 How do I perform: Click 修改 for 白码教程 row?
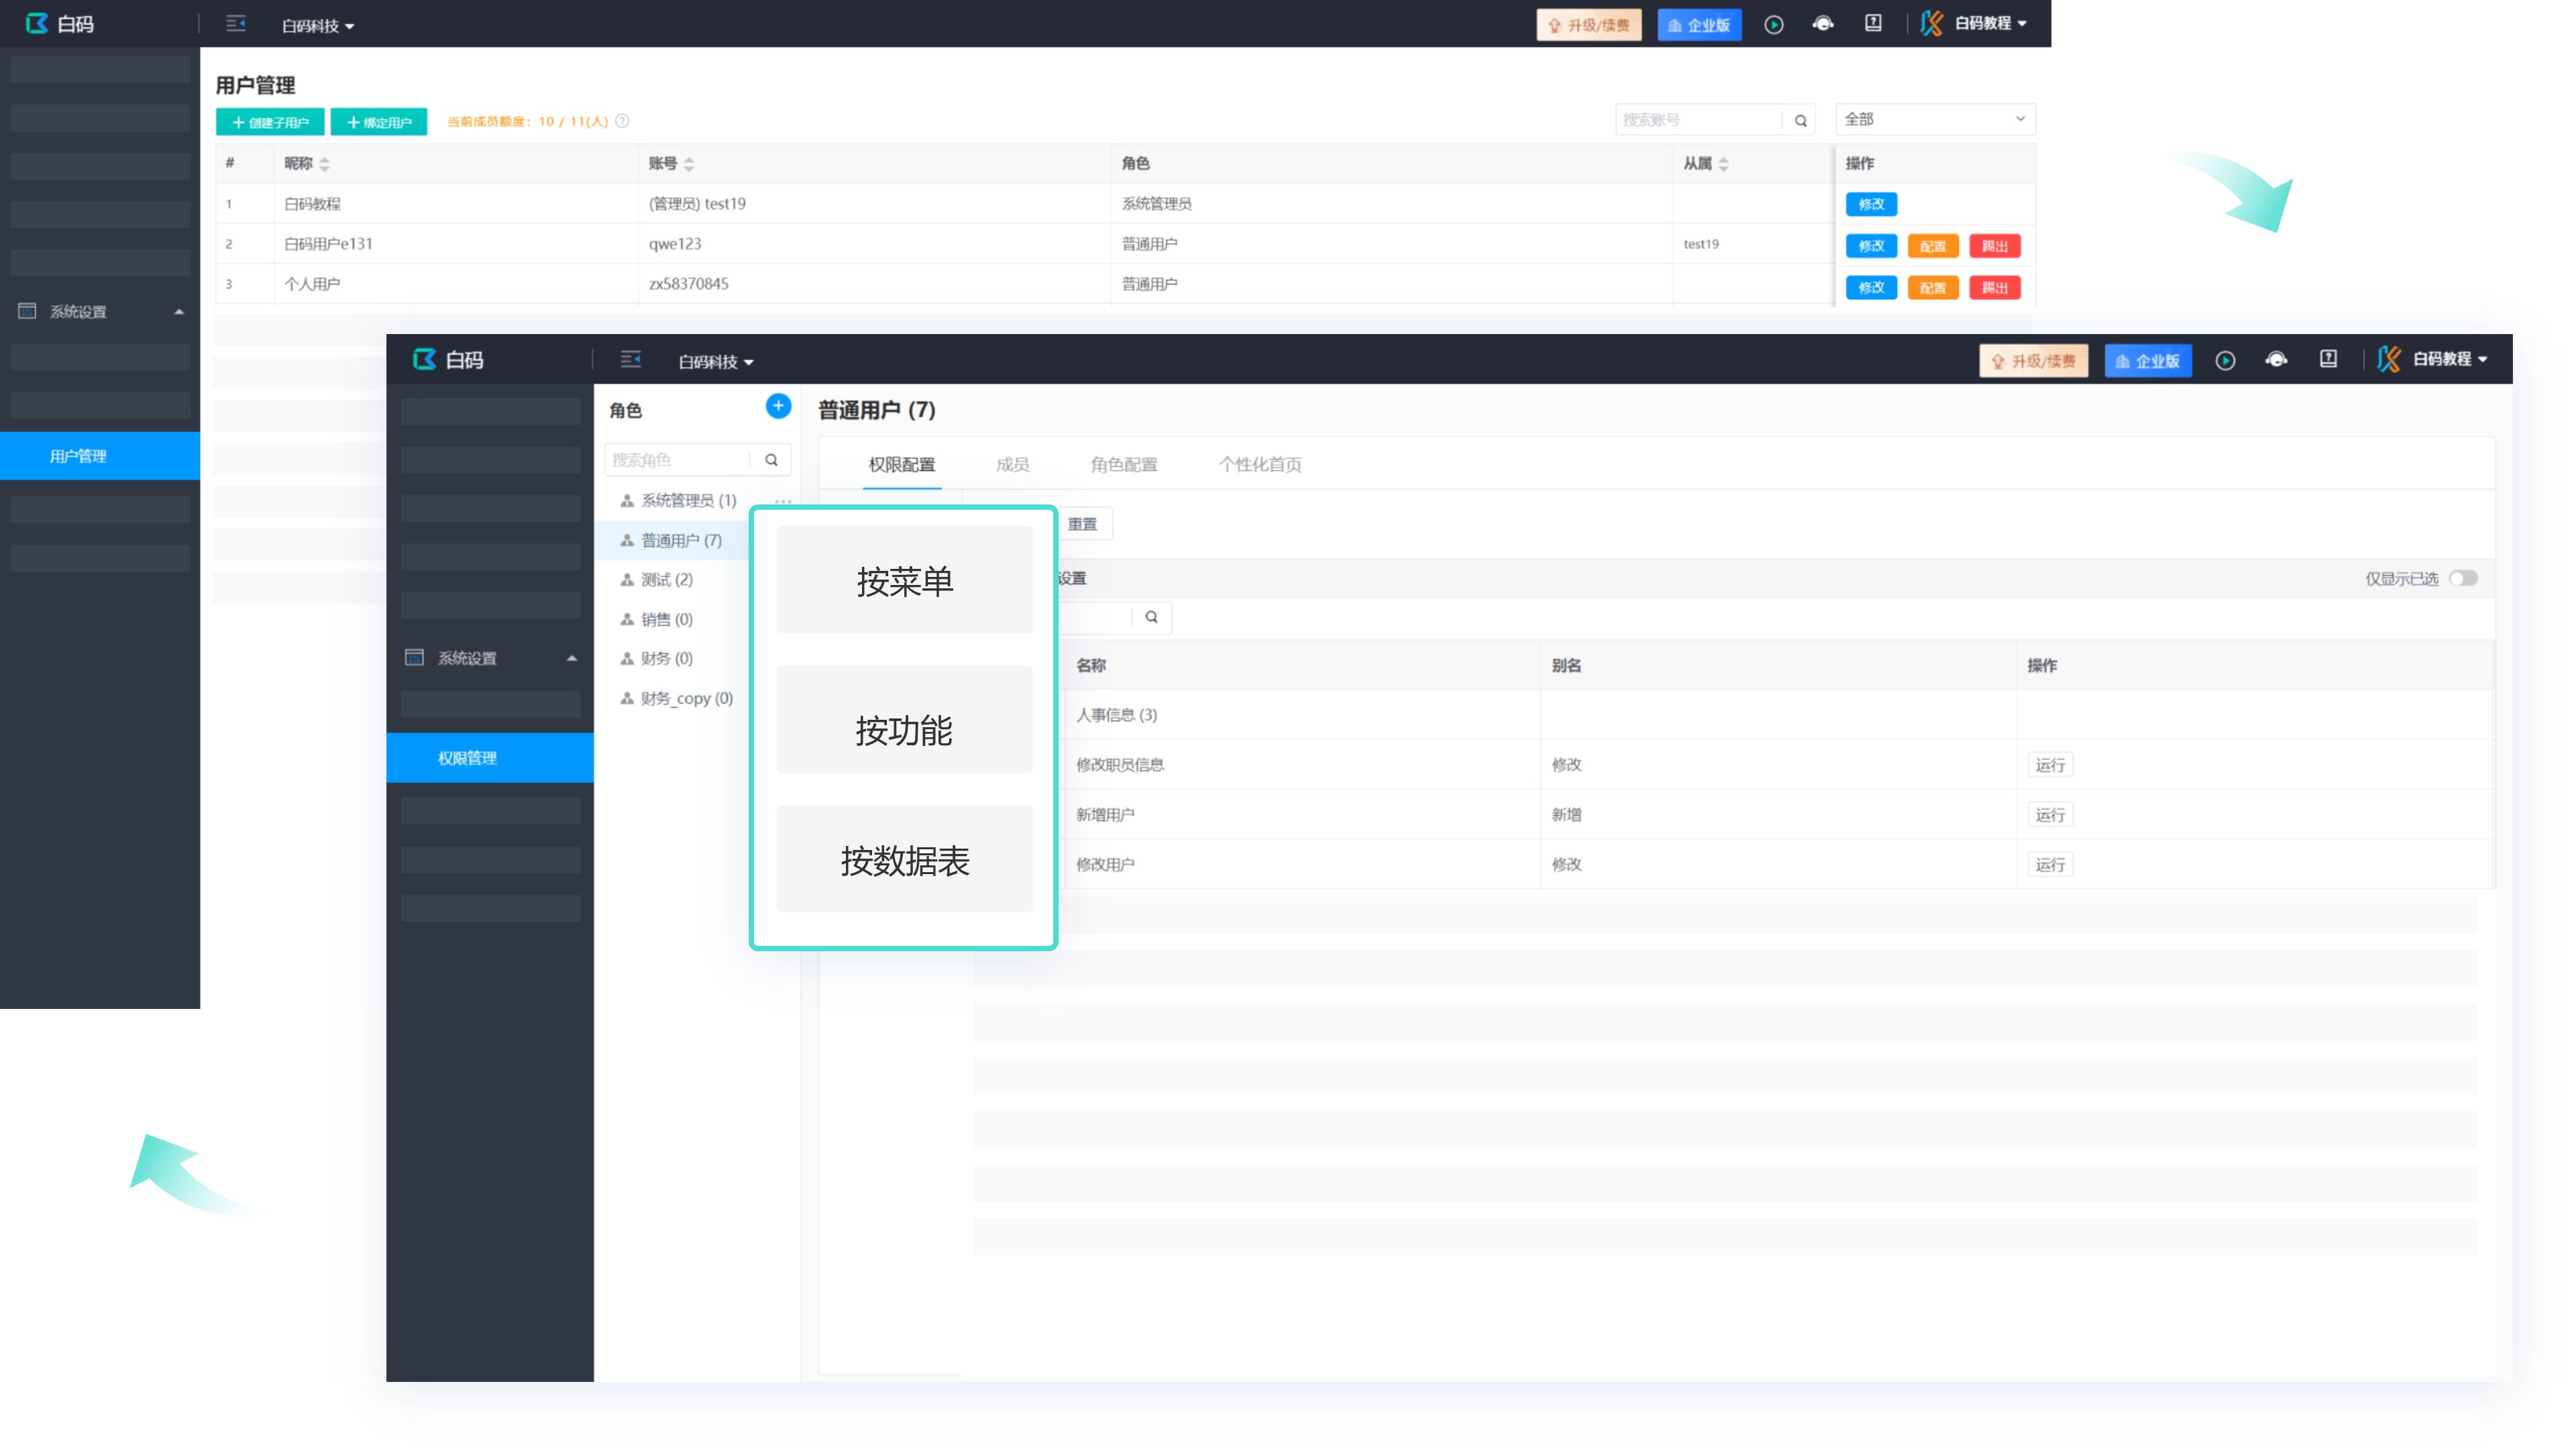pos(1871,204)
